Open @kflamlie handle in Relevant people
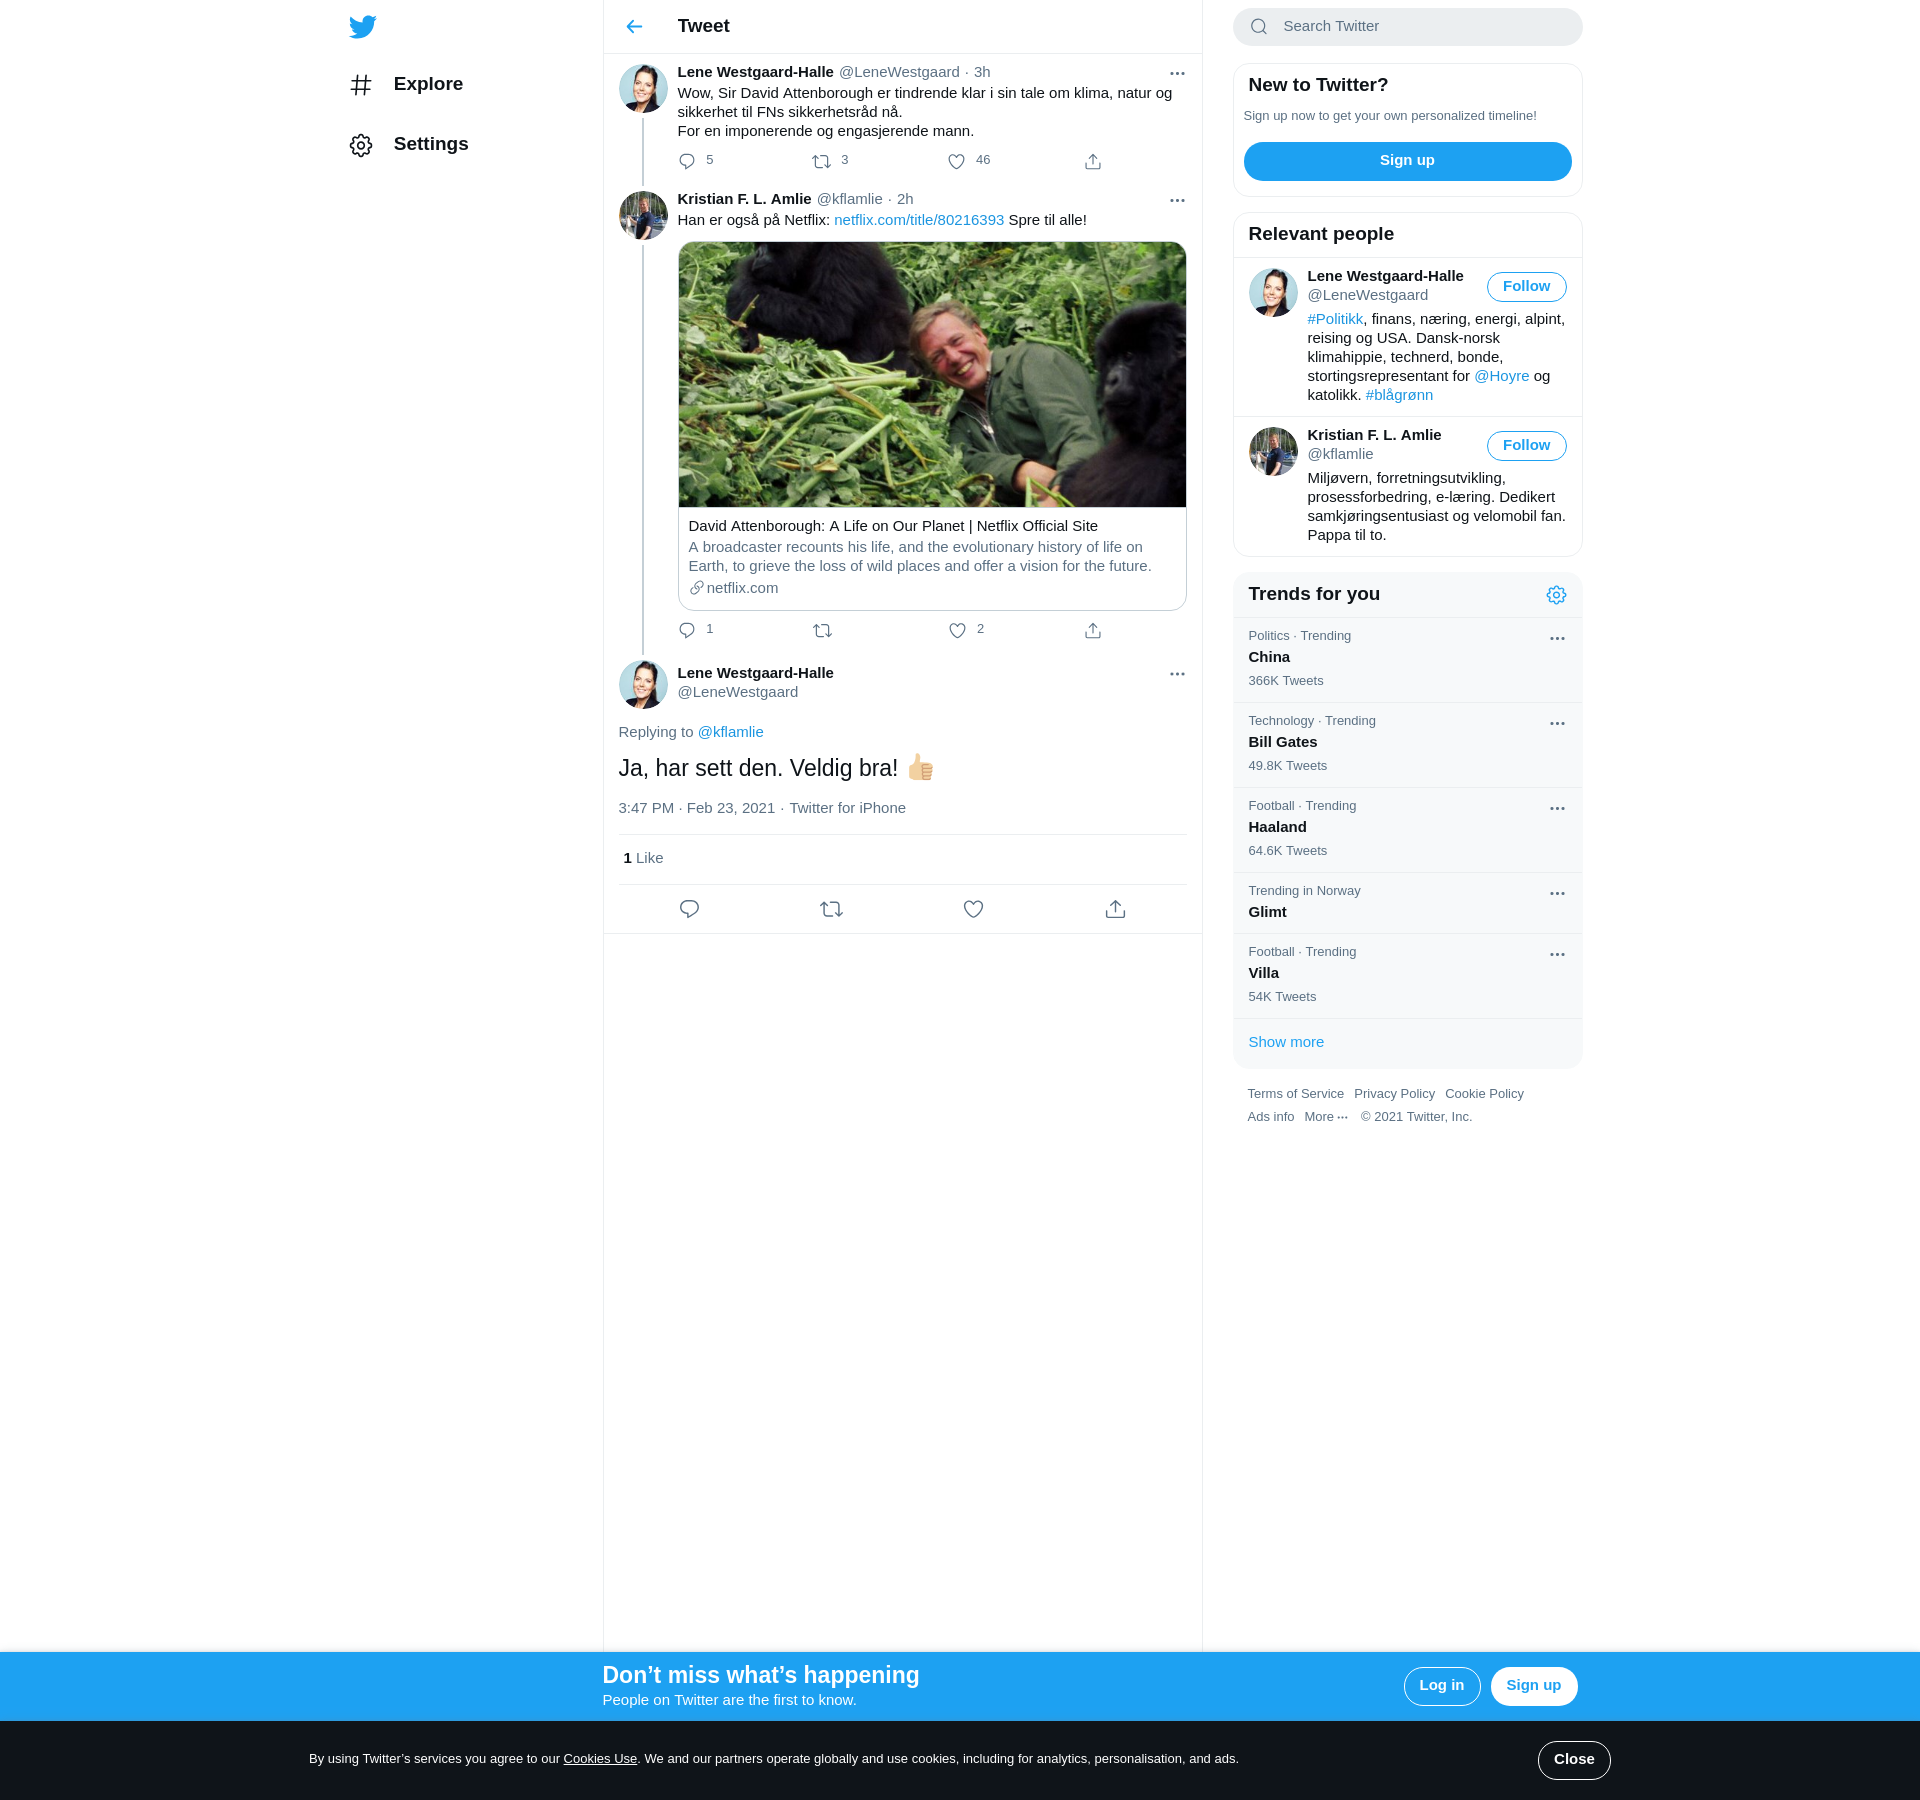The image size is (1920, 1800). [1340, 454]
